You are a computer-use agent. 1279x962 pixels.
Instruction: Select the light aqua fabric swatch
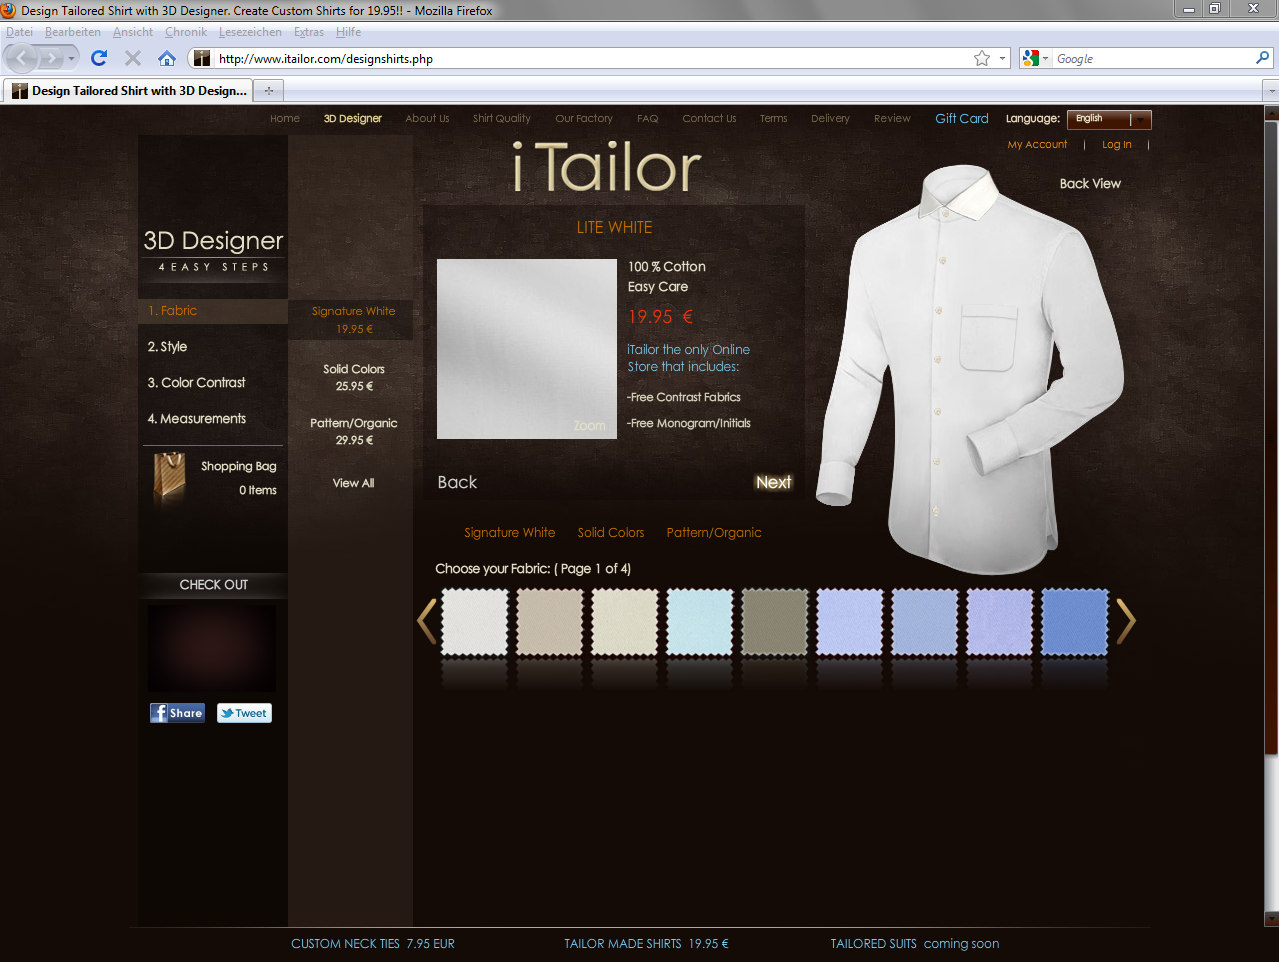pyautogui.click(x=700, y=622)
